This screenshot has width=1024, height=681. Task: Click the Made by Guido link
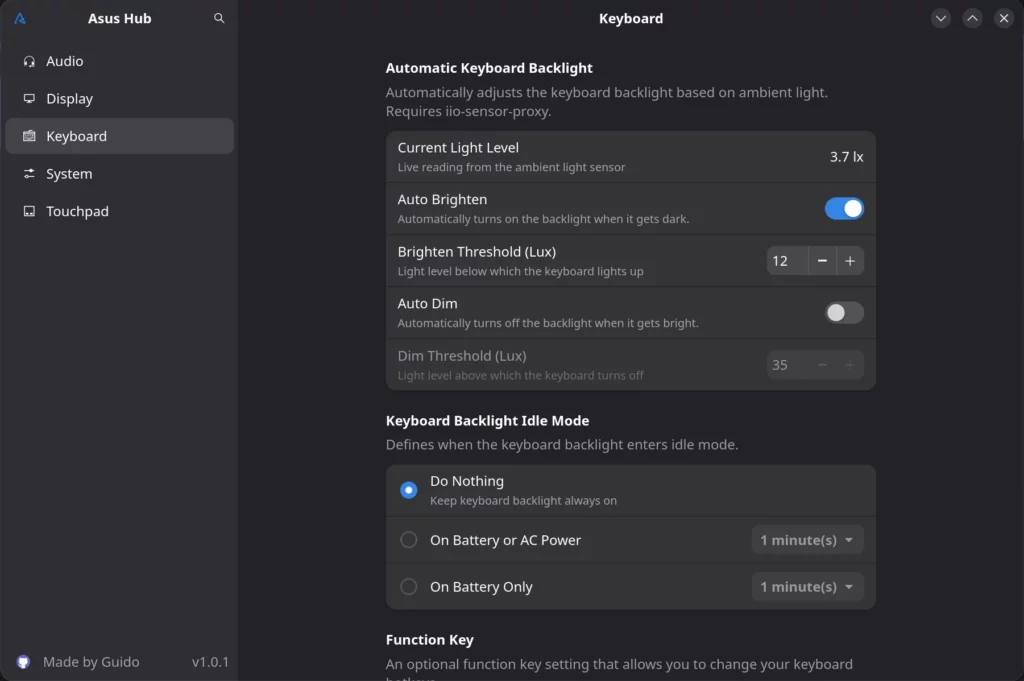(x=91, y=662)
